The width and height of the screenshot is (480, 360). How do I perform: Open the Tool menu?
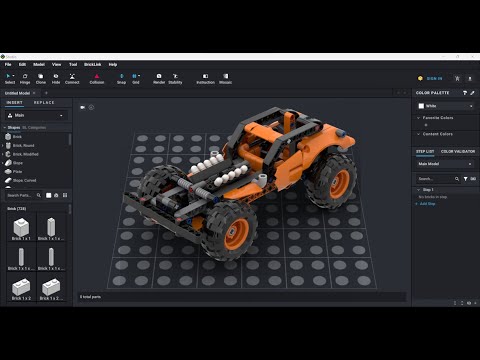[73, 64]
